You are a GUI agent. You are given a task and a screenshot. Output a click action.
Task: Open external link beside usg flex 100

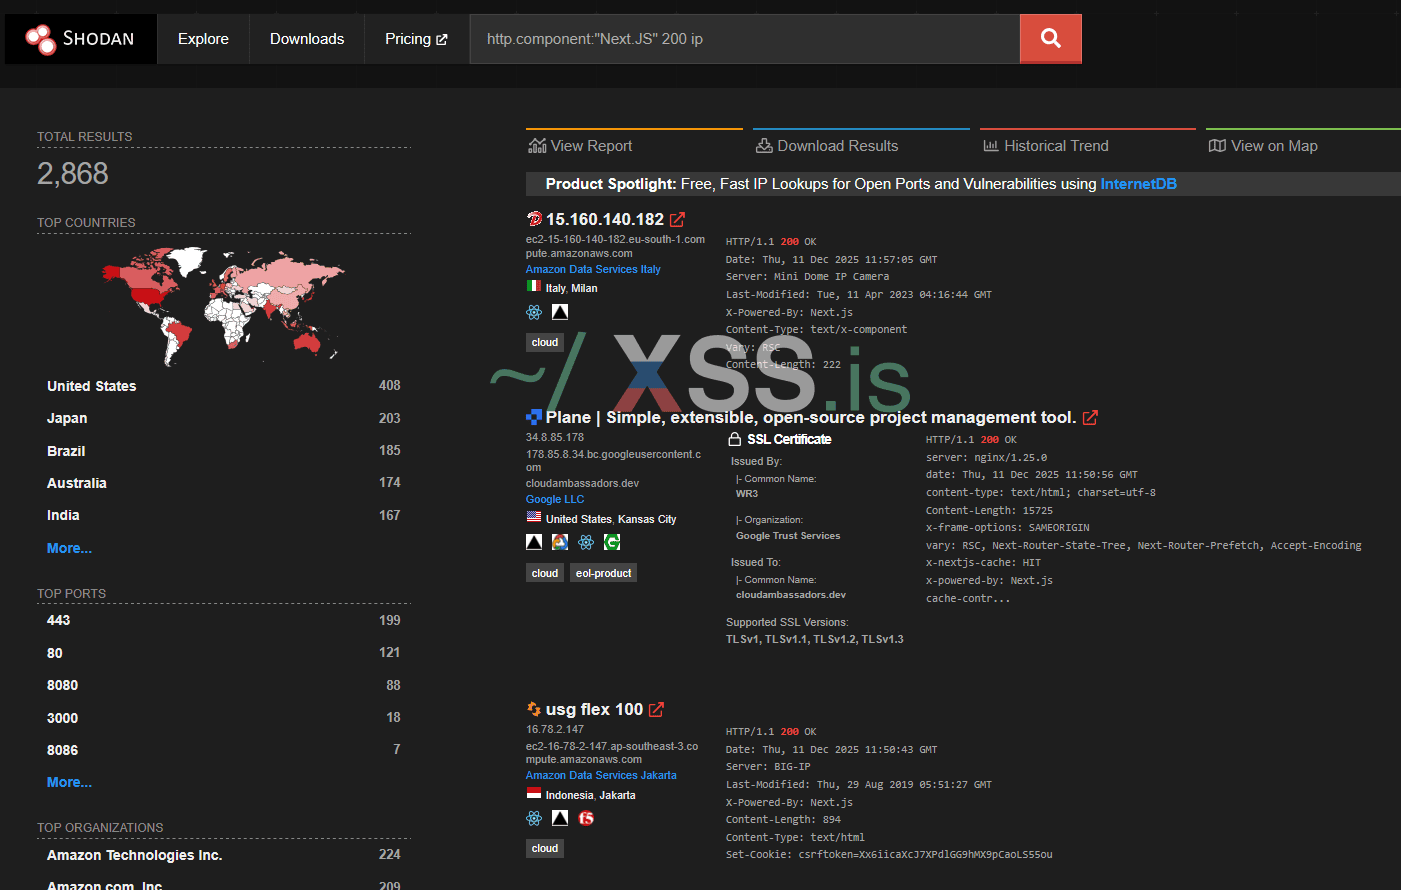(x=656, y=710)
